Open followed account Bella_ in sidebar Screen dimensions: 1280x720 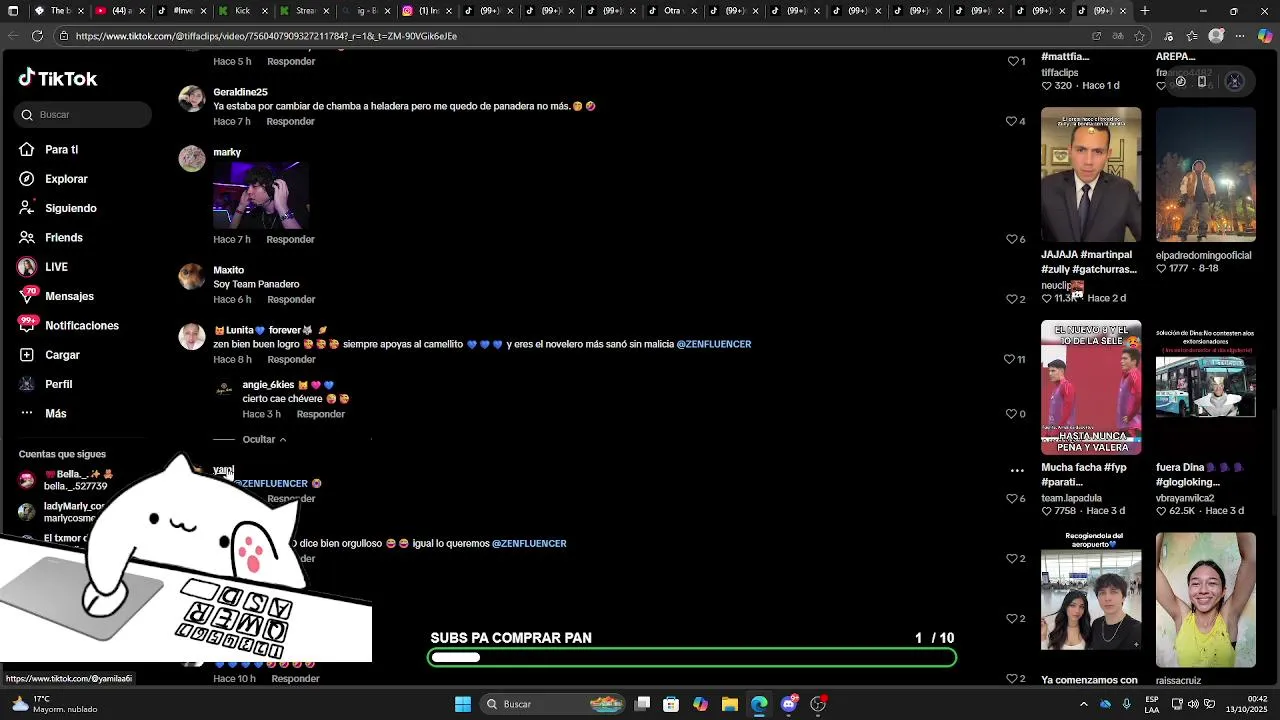coord(65,480)
